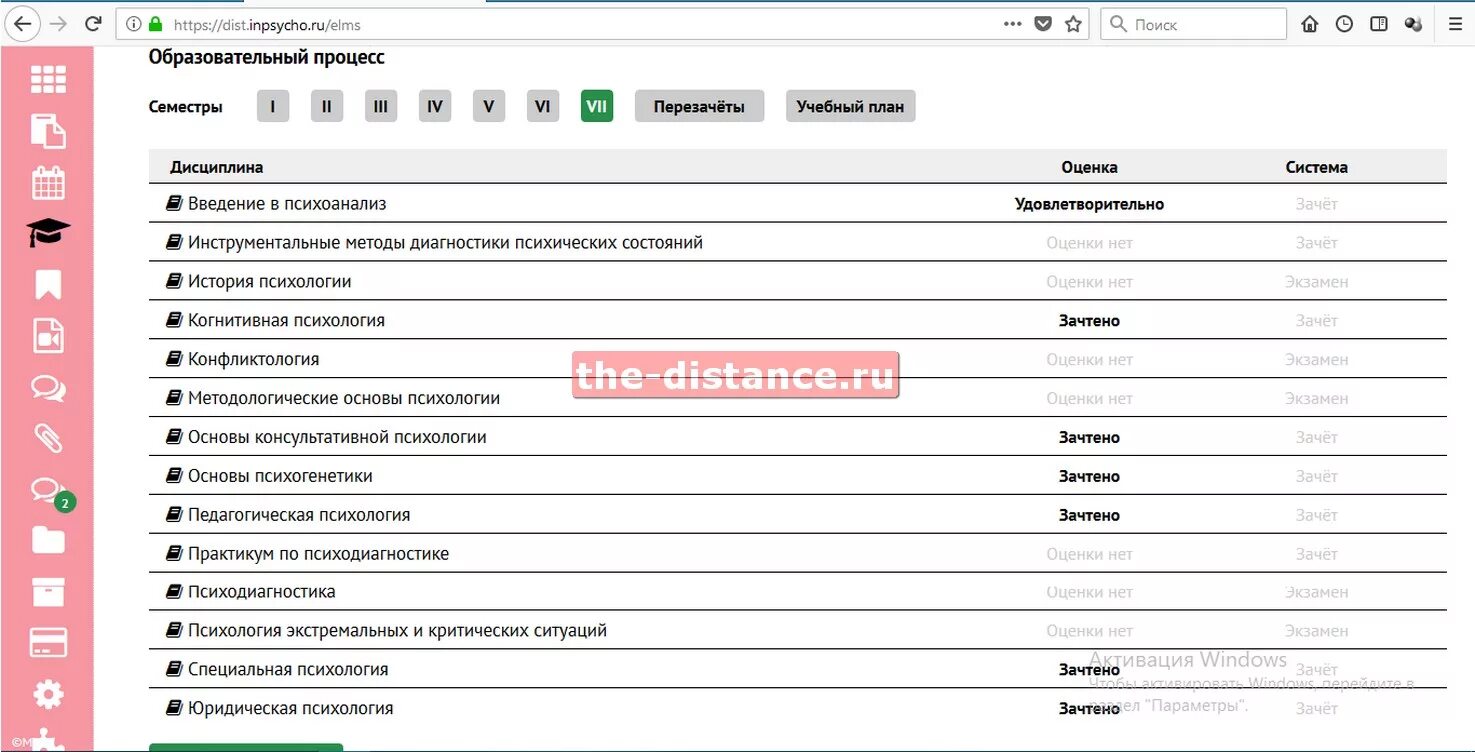Click Экзамен cell for Конфликтология row
1475x752 pixels.
click(1316, 359)
